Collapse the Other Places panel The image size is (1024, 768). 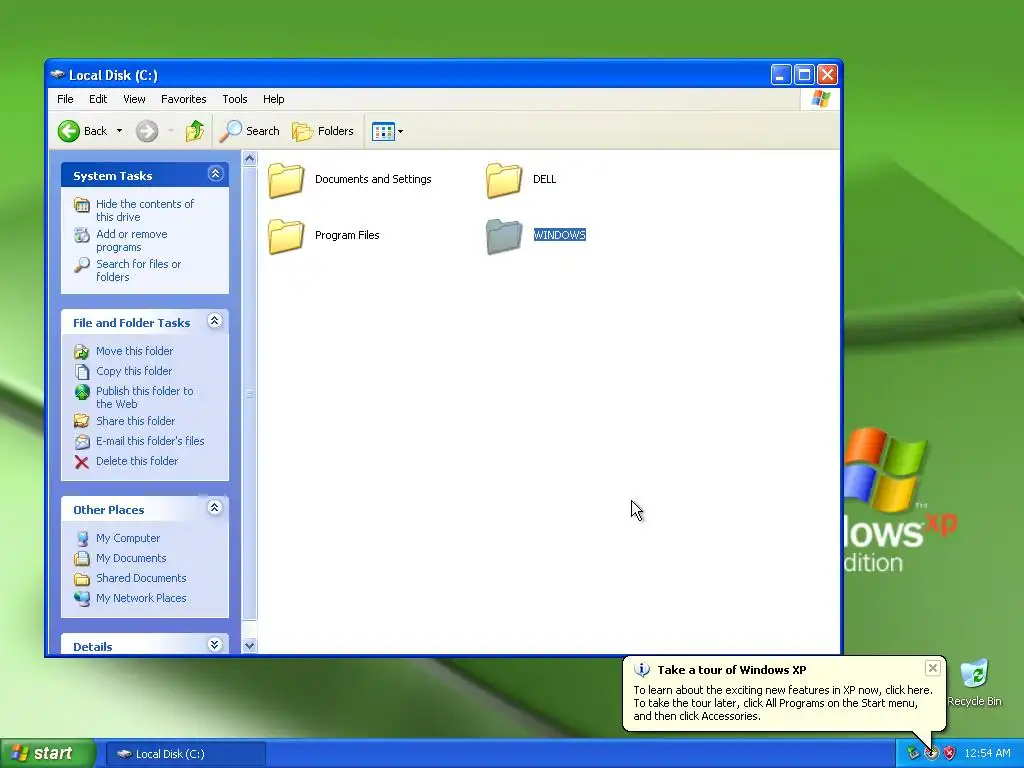click(x=215, y=507)
